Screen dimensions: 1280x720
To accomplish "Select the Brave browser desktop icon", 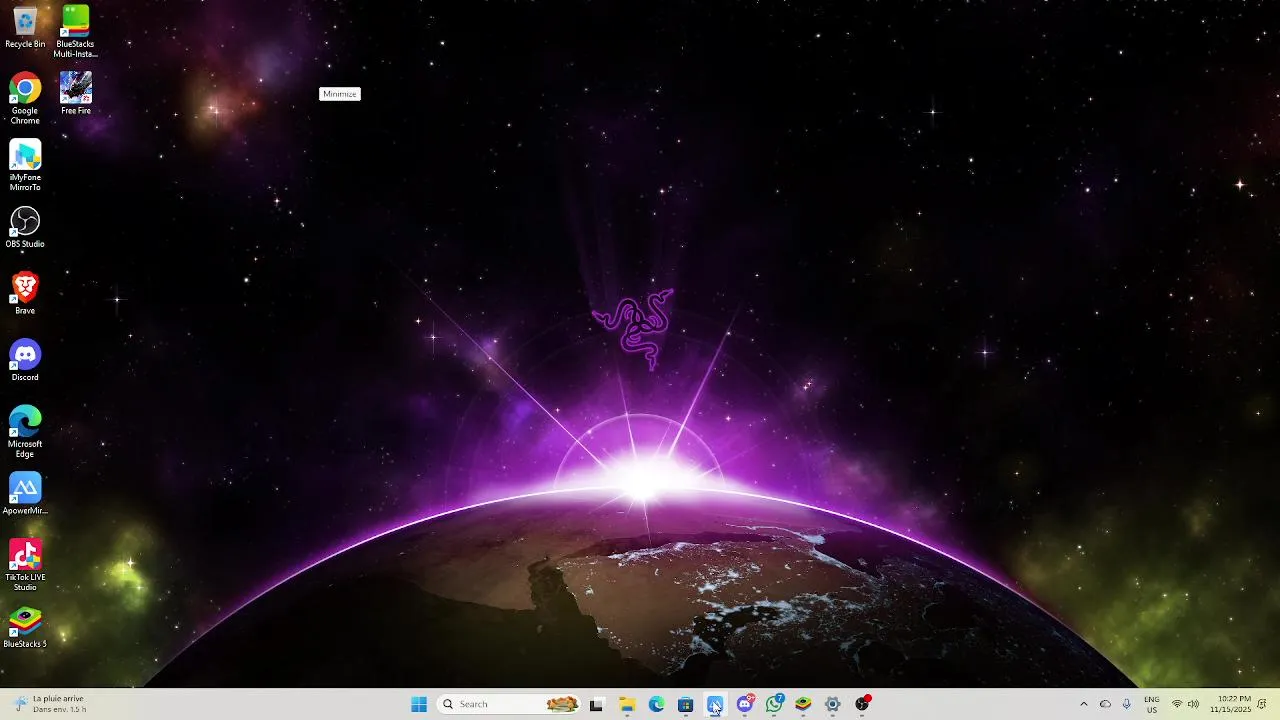I will click(25, 294).
